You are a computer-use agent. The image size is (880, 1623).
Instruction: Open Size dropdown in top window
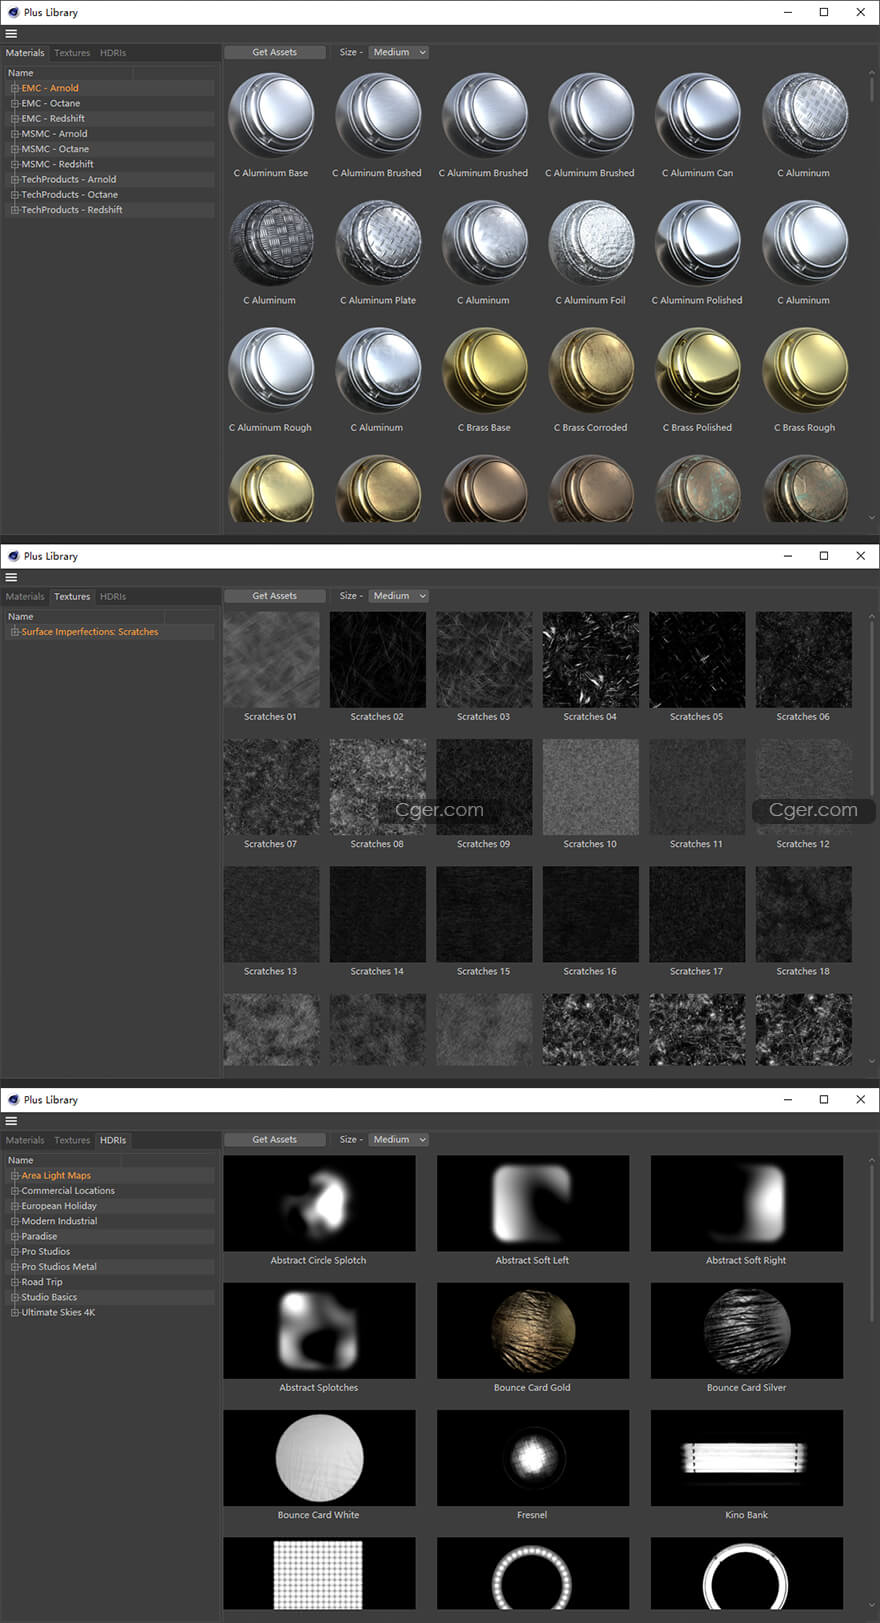399,52
